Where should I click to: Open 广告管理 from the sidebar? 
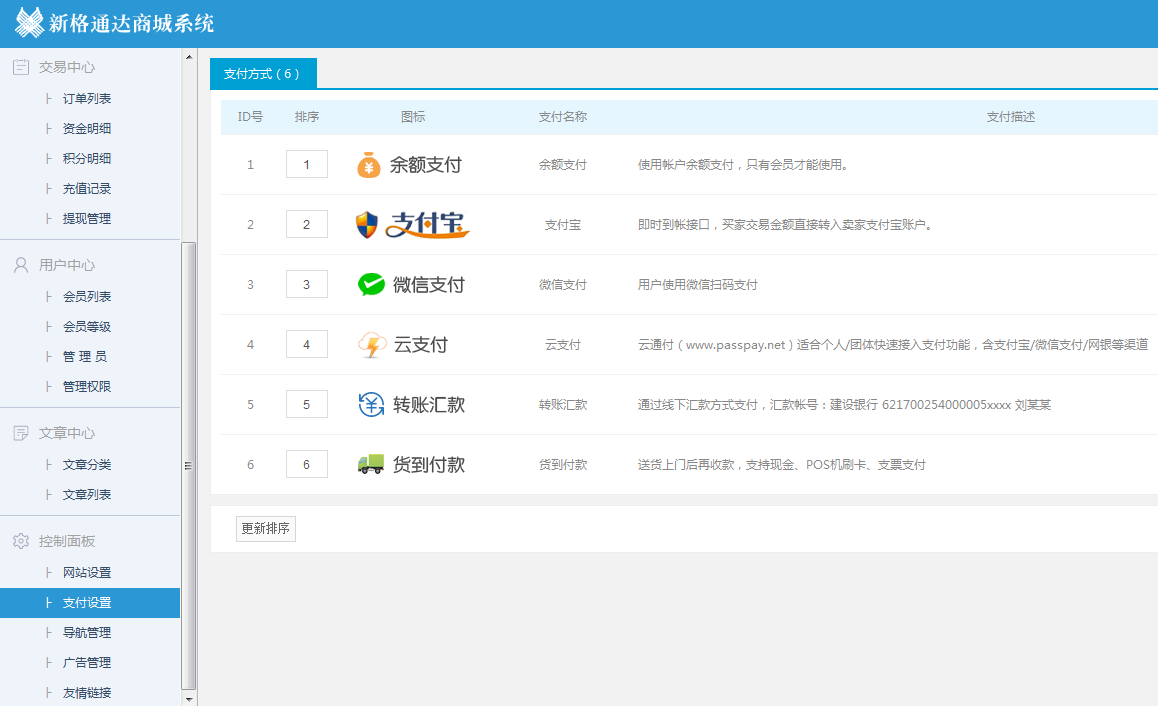(87, 663)
